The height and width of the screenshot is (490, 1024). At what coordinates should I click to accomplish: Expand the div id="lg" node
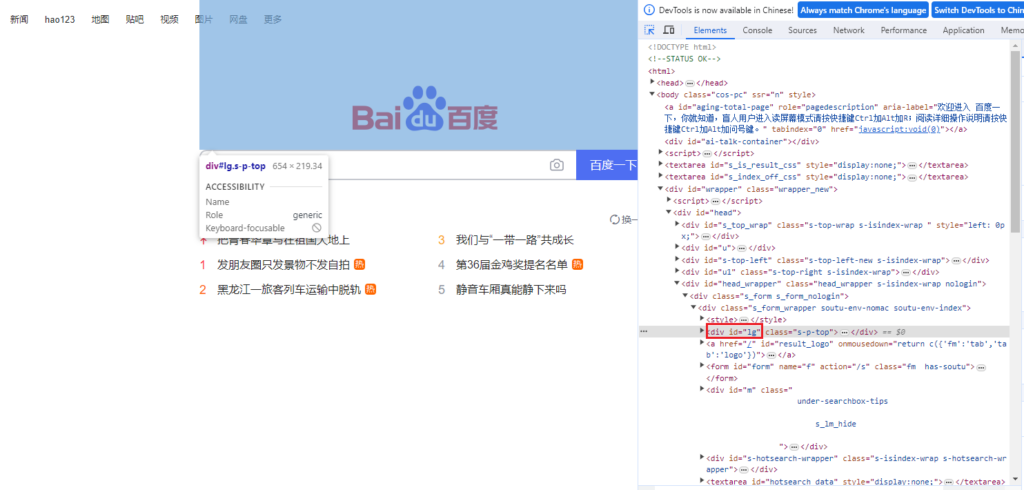pos(702,331)
